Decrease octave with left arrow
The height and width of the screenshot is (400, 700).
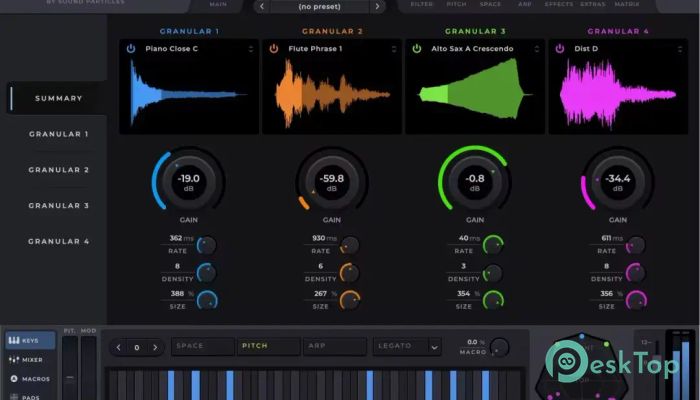(118, 347)
